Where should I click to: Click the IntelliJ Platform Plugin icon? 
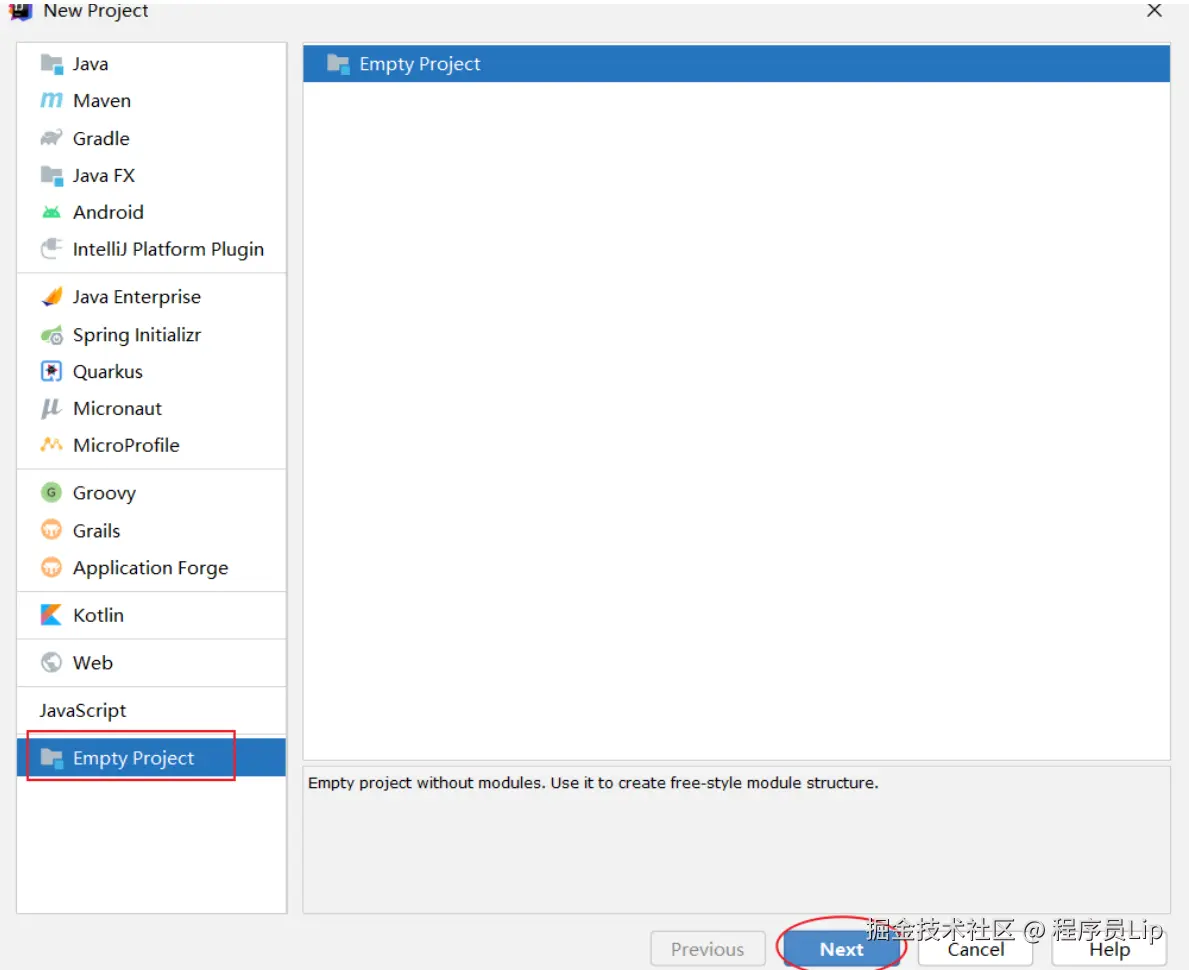(52, 249)
